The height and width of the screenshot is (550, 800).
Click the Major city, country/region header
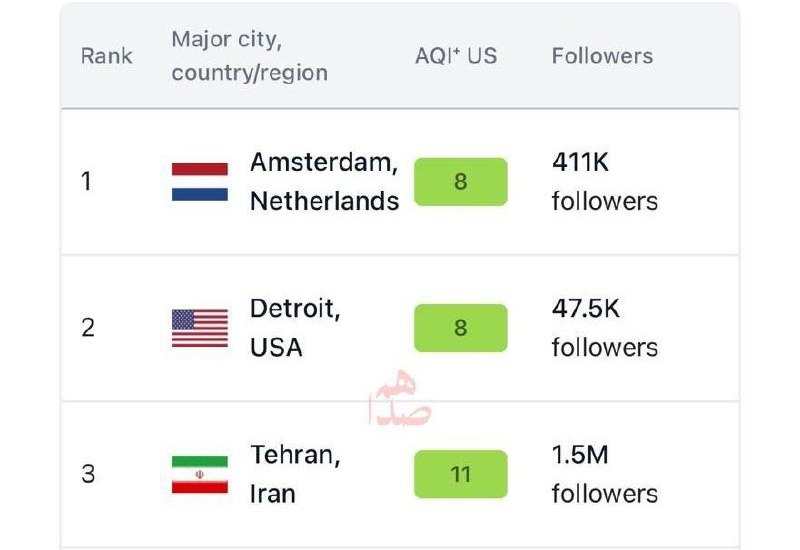(x=249, y=56)
